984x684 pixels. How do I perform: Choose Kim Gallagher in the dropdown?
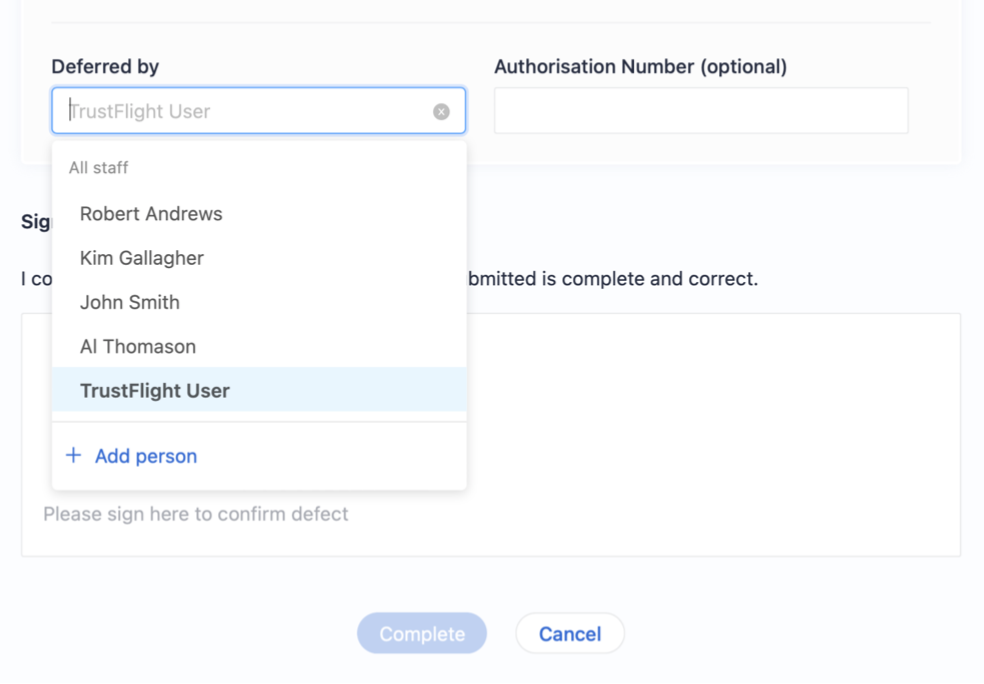[x=142, y=258]
